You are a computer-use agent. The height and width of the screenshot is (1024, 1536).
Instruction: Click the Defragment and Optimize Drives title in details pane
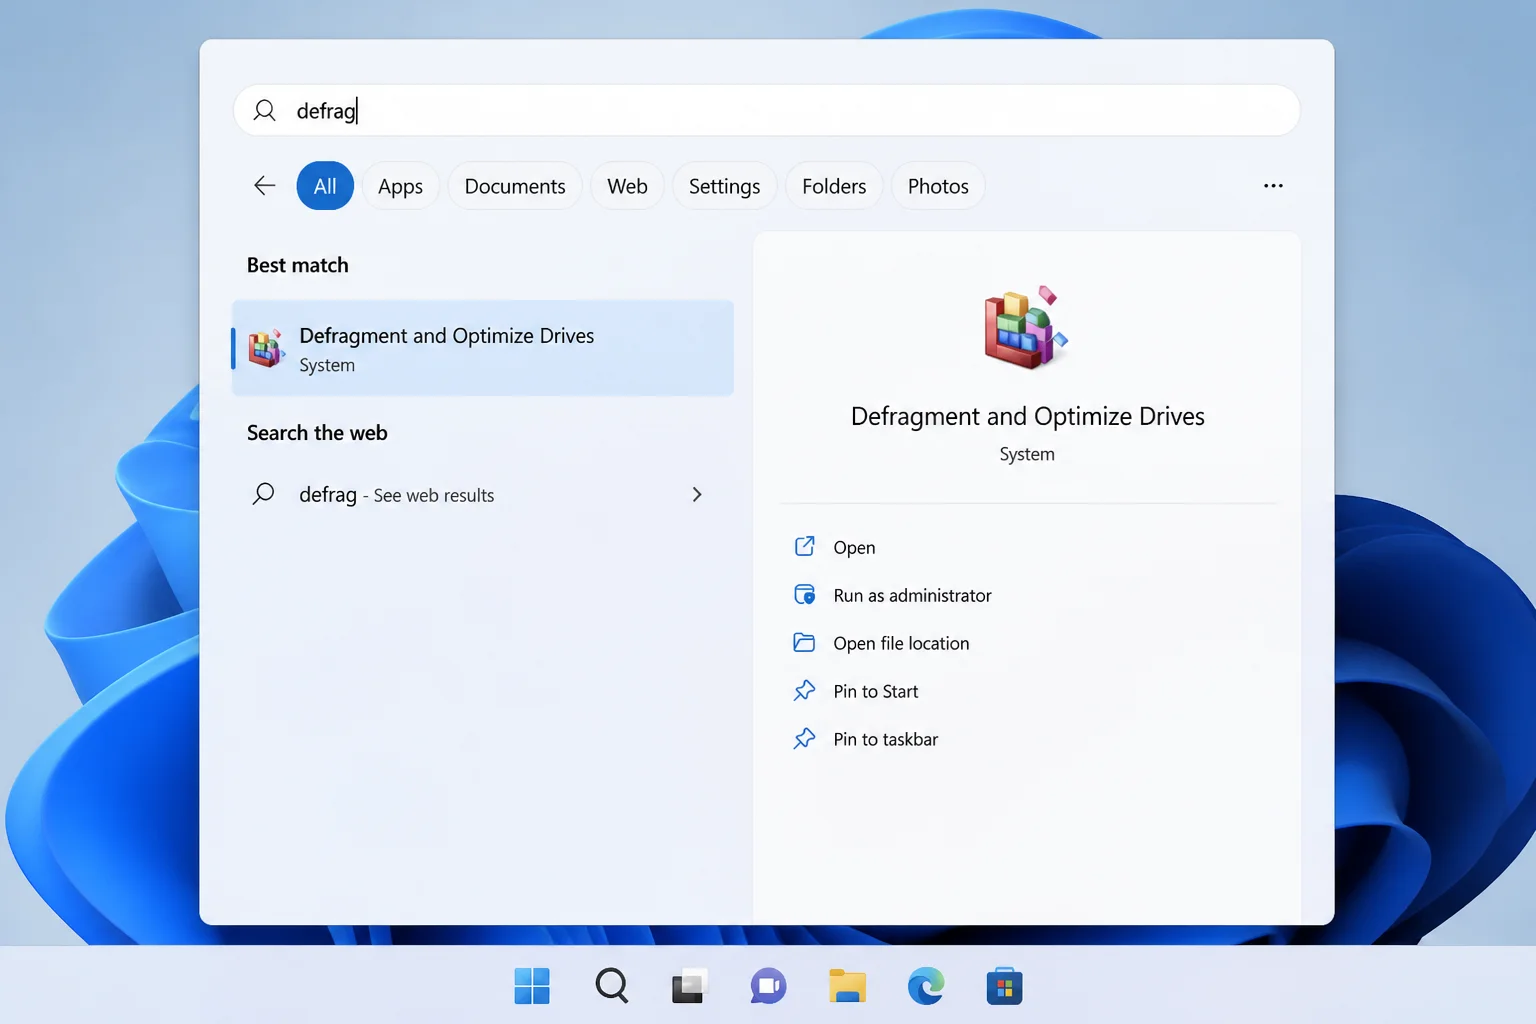[1027, 416]
